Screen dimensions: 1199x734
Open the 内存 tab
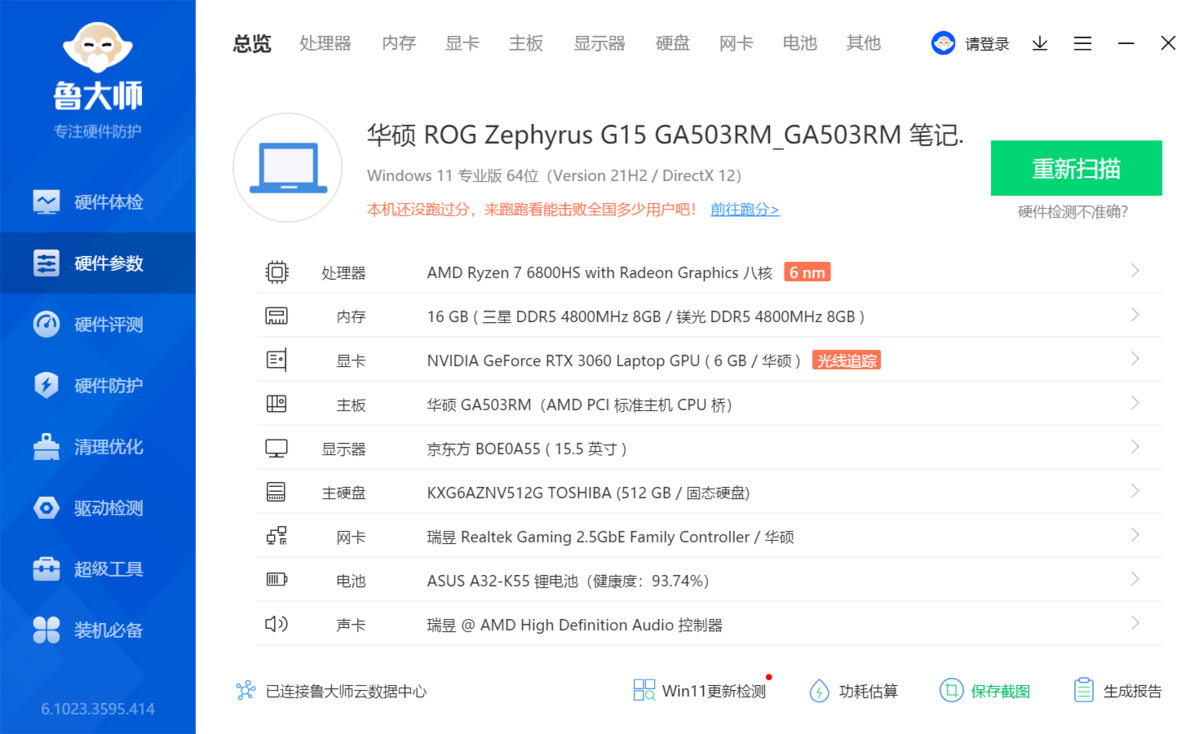point(399,44)
